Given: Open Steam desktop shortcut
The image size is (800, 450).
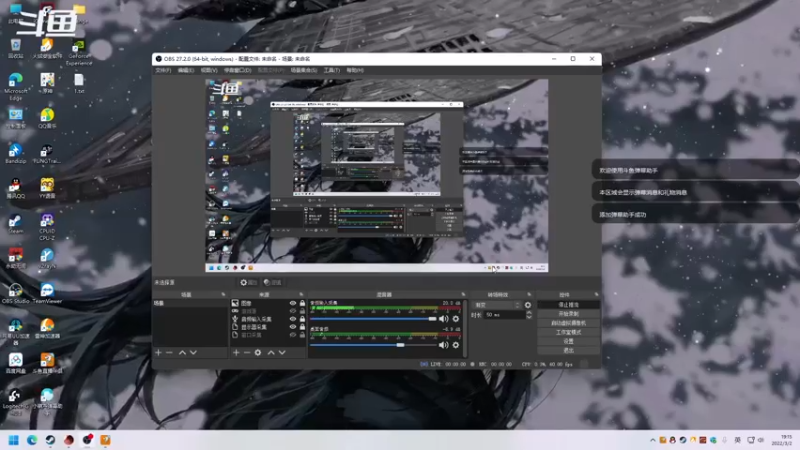Looking at the screenshot, I should coord(15,223).
